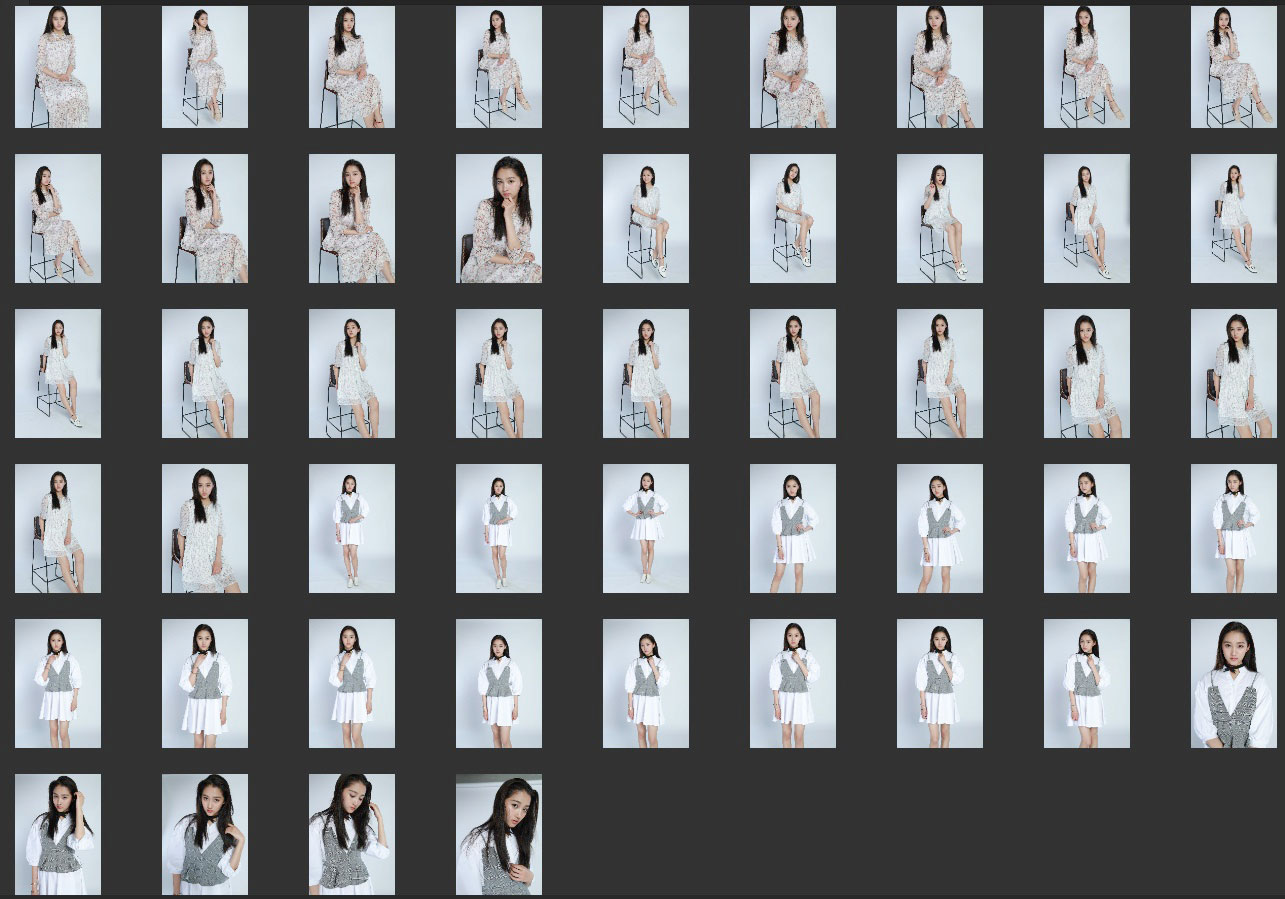Screen dimensions: 1285x899
Task: Select the first thumbnail in the second row
Action: coord(57,218)
